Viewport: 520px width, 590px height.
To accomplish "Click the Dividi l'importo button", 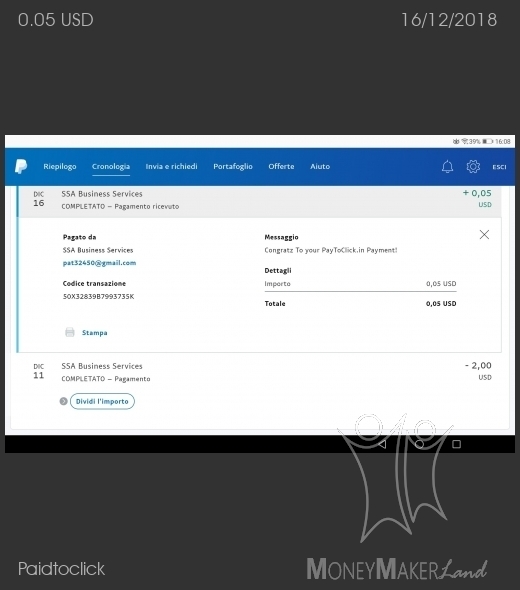I will [x=102, y=401].
